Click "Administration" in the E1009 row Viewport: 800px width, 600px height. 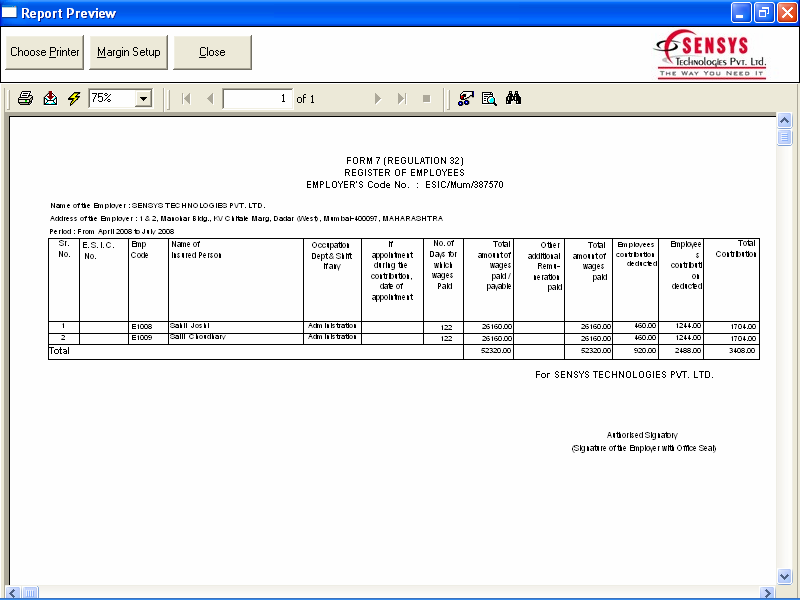pyautogui.click(x=332, y=337)
